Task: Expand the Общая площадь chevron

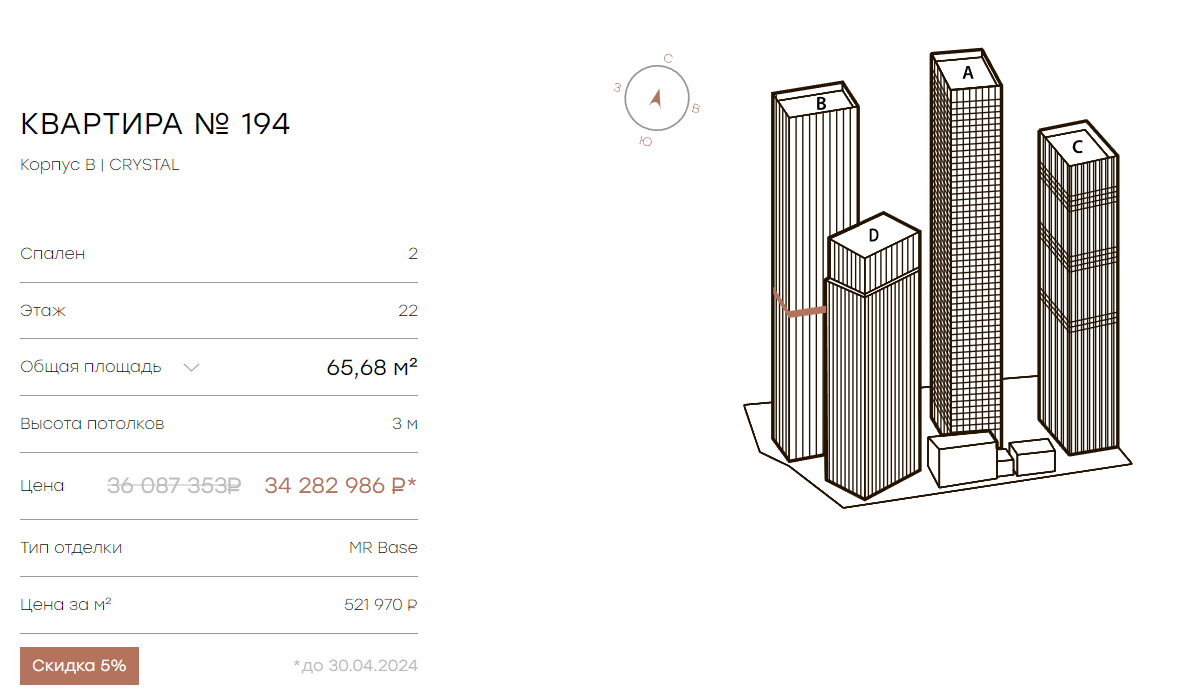Action: tap(192, 367)
